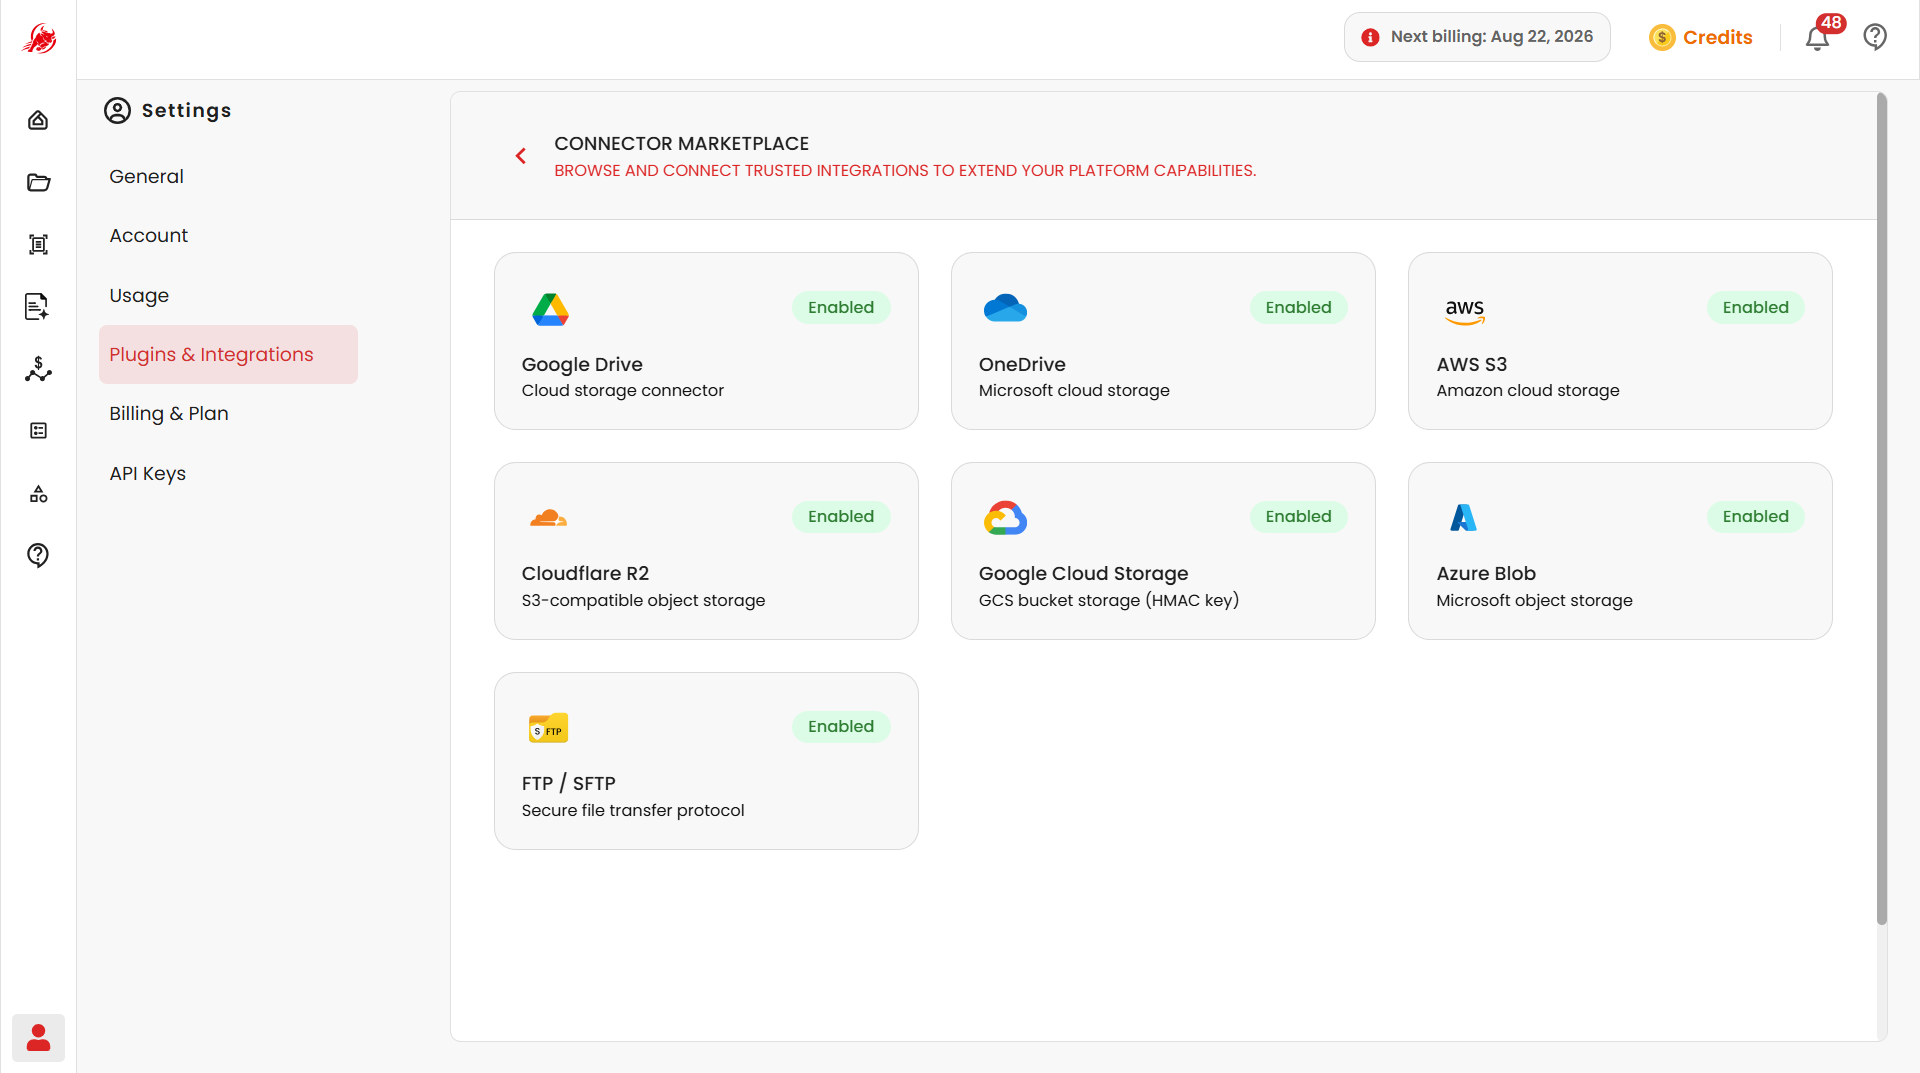The width and height of the screenshot is (1920, 1073).
Task: Click the Credits link
Action: pos(1717,38)
